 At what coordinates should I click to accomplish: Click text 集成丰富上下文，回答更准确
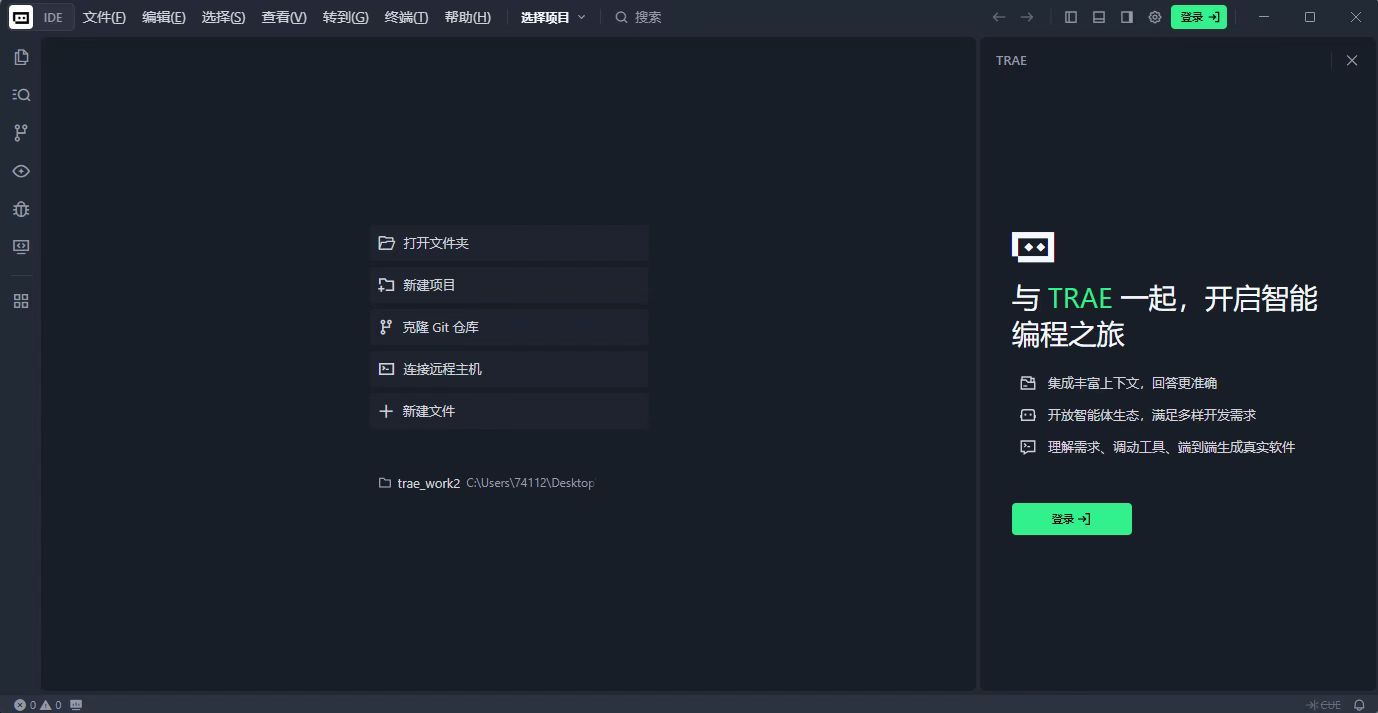click(1132, 383)
